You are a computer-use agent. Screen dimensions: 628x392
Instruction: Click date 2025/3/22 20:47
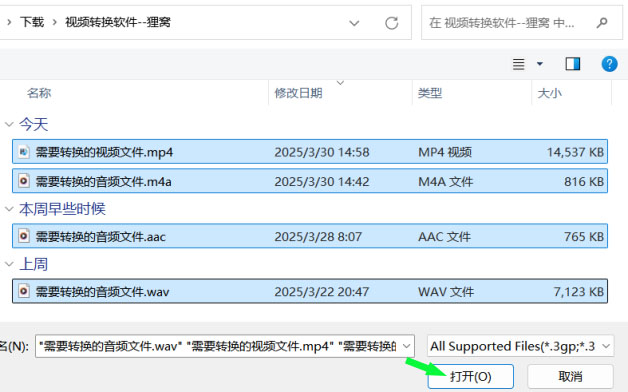tap(322, 291)
